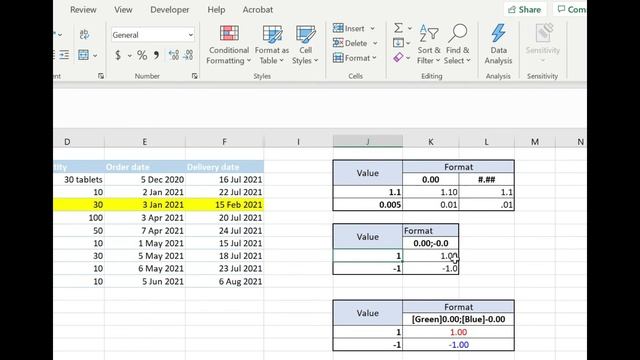Expand the Clear dropdown arrow
640x360 pixels.
408,58
